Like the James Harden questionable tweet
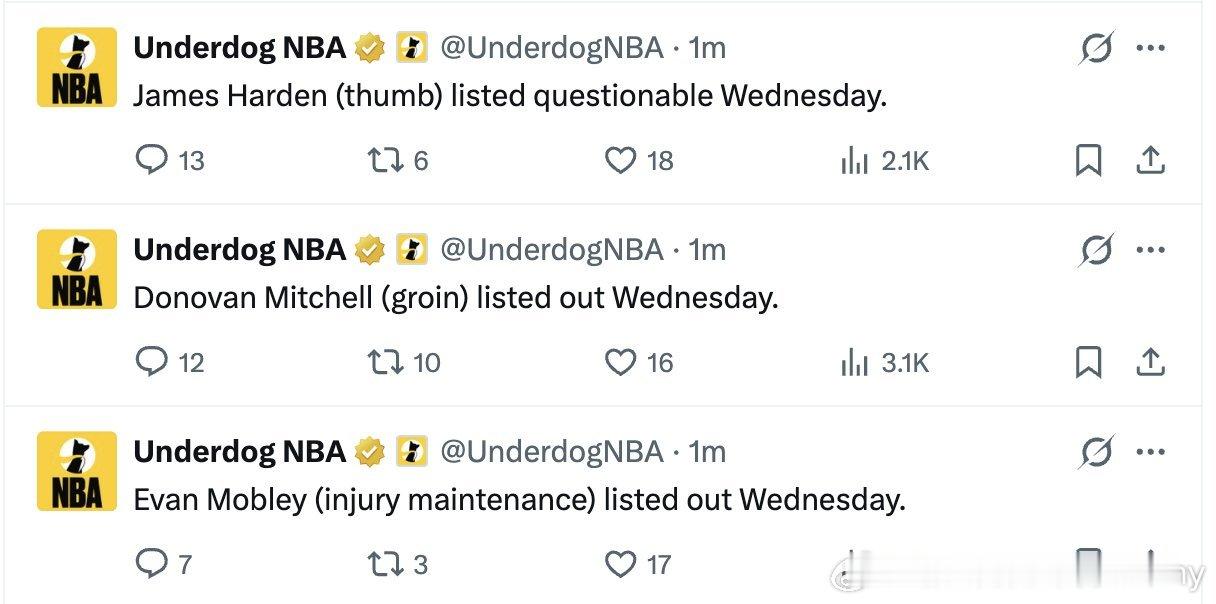Viewport: 1216px width, 604px height. (621, 160)
